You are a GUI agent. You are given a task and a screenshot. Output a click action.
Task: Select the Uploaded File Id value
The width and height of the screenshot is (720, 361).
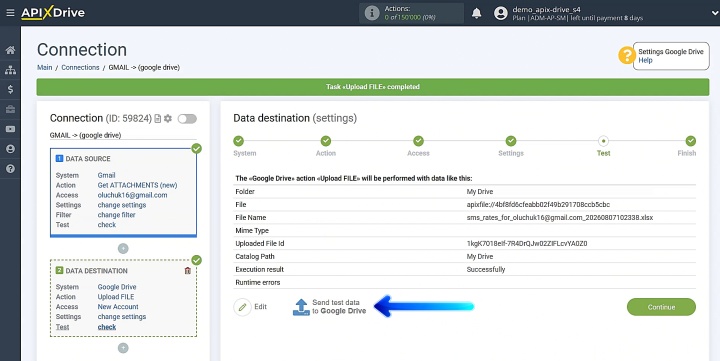point(527,243)
